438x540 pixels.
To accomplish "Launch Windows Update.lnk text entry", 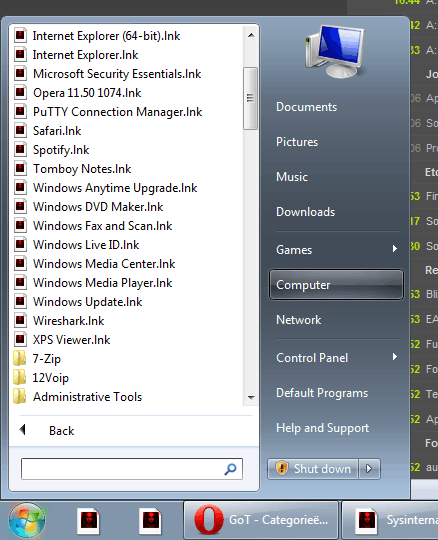I will [x=88, y=302].
